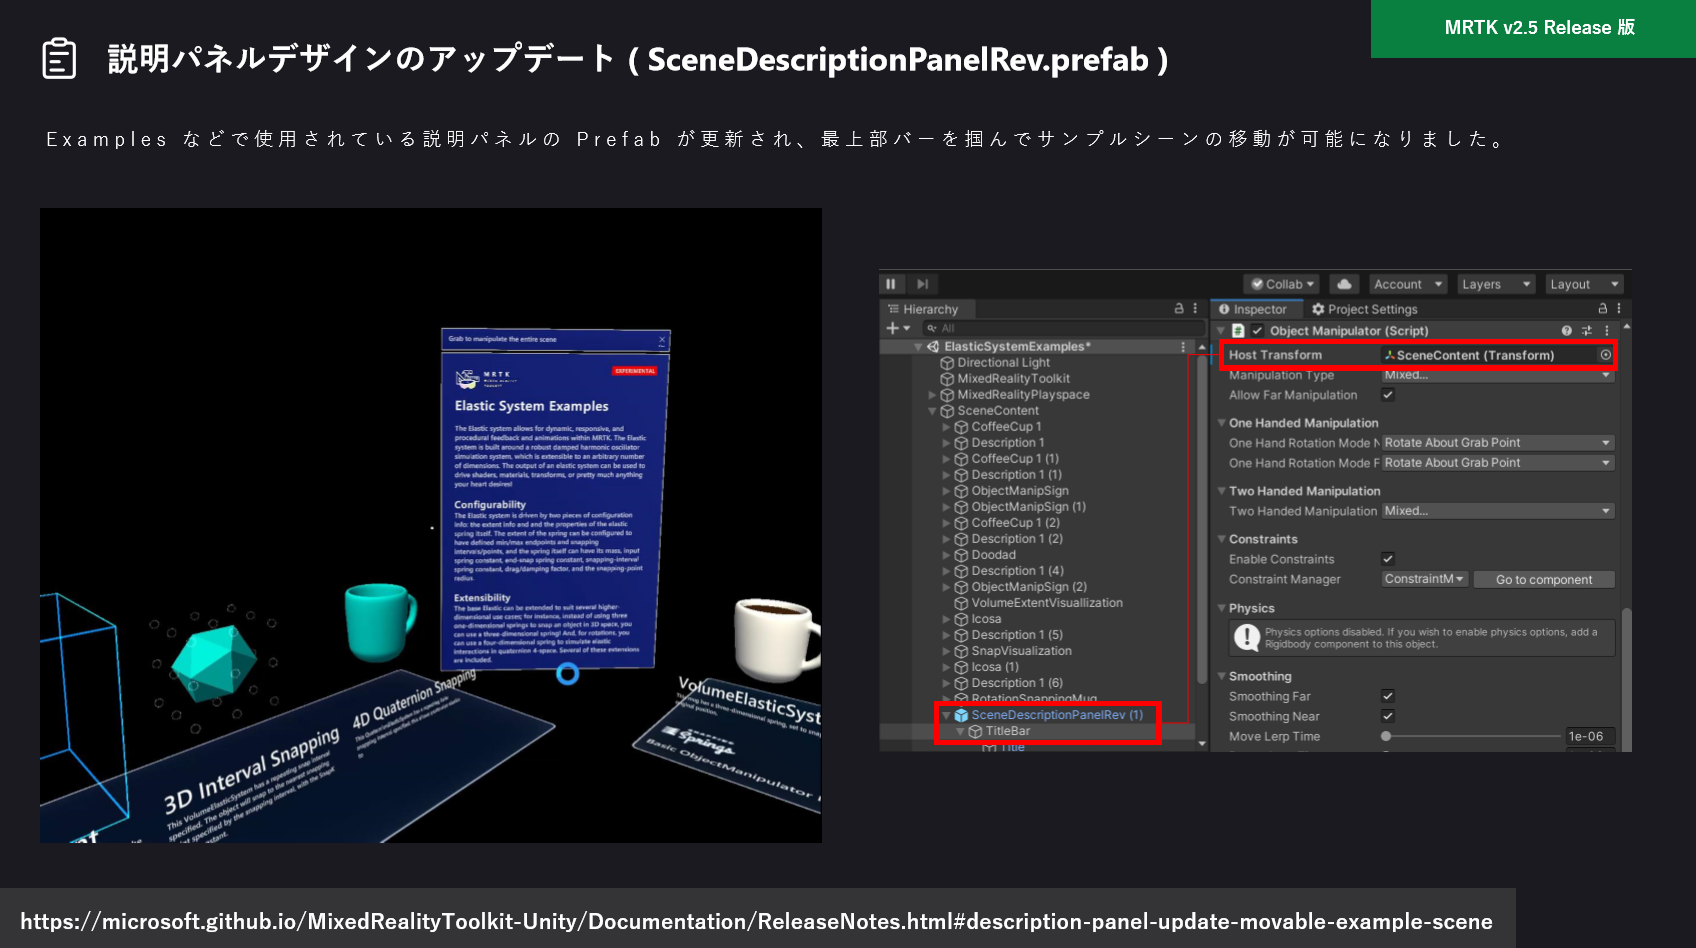Toggle Enable Constraints checkbox
Viewport: 1696px width, 948px height.
pos(1388,559)
